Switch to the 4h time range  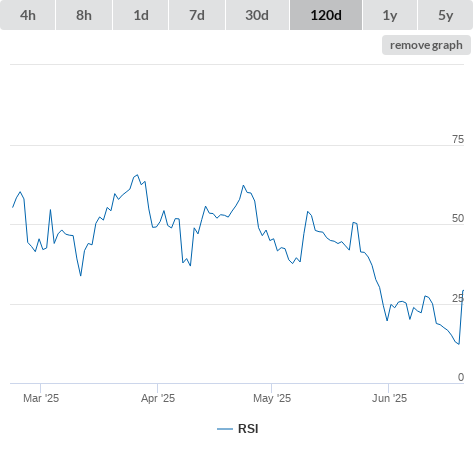pos(28,15)
